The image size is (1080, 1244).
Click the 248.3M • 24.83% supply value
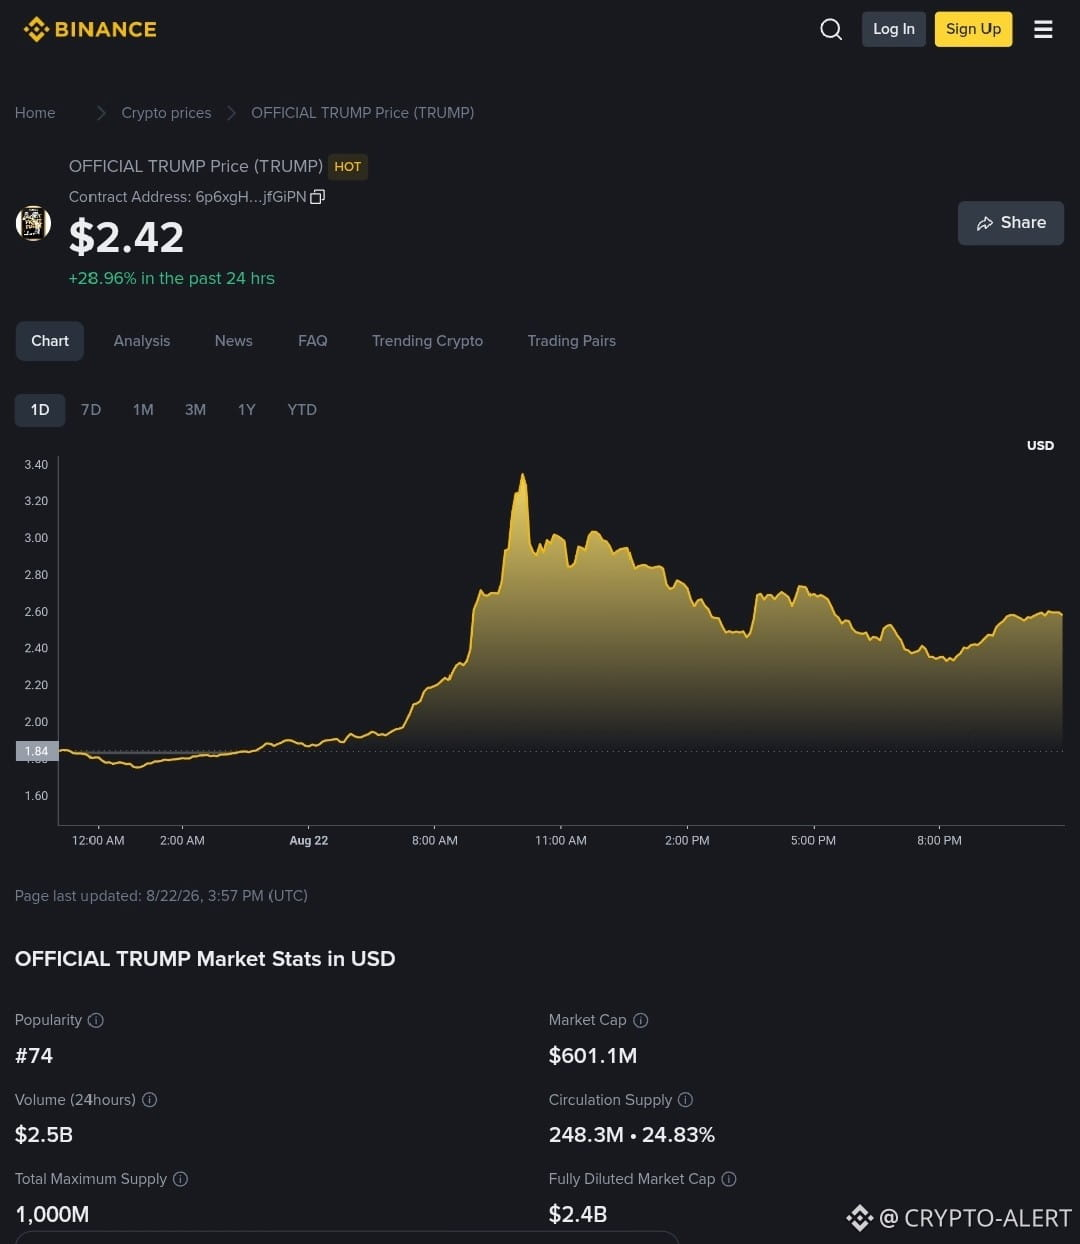coord(632,1134)
